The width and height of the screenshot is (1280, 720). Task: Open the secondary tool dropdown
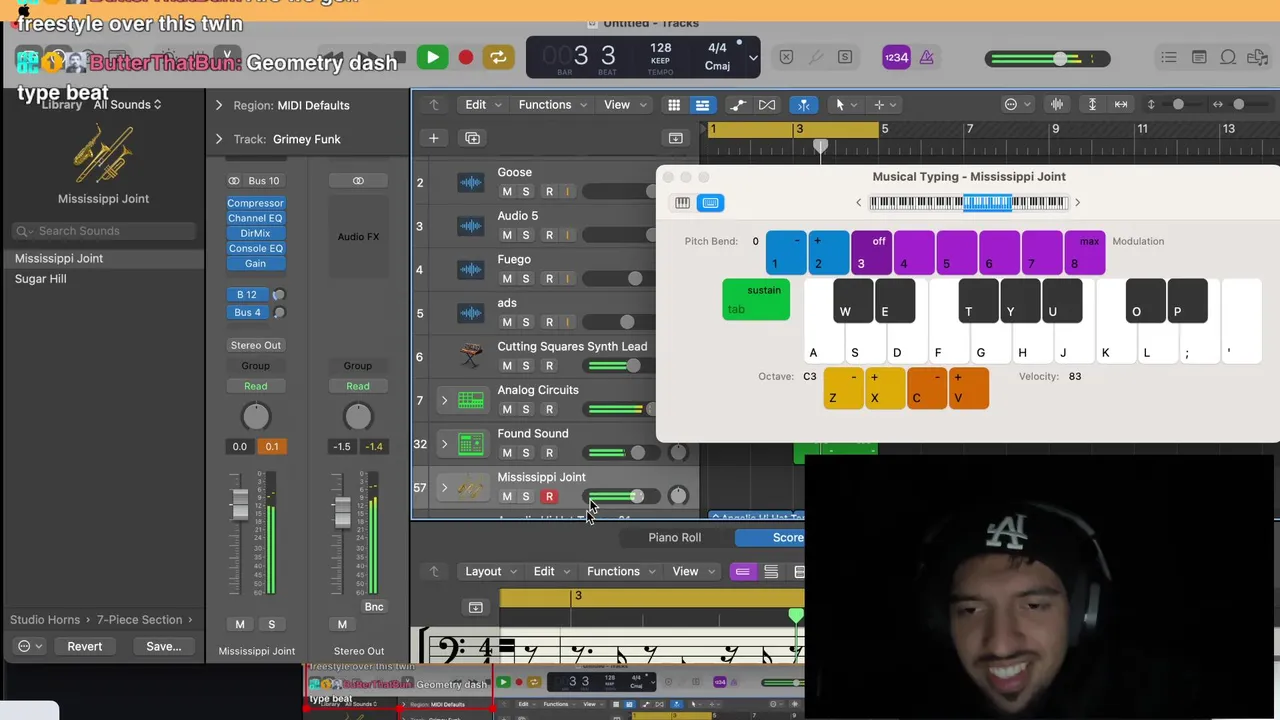885,104
